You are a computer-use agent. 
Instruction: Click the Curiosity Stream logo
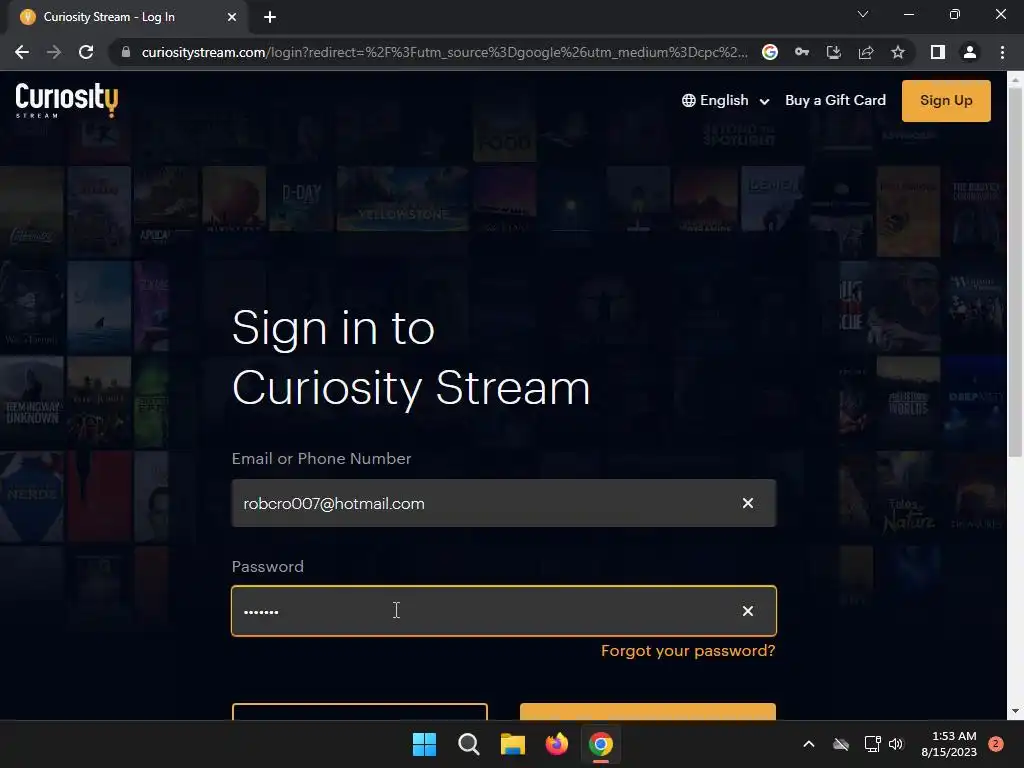67,100
